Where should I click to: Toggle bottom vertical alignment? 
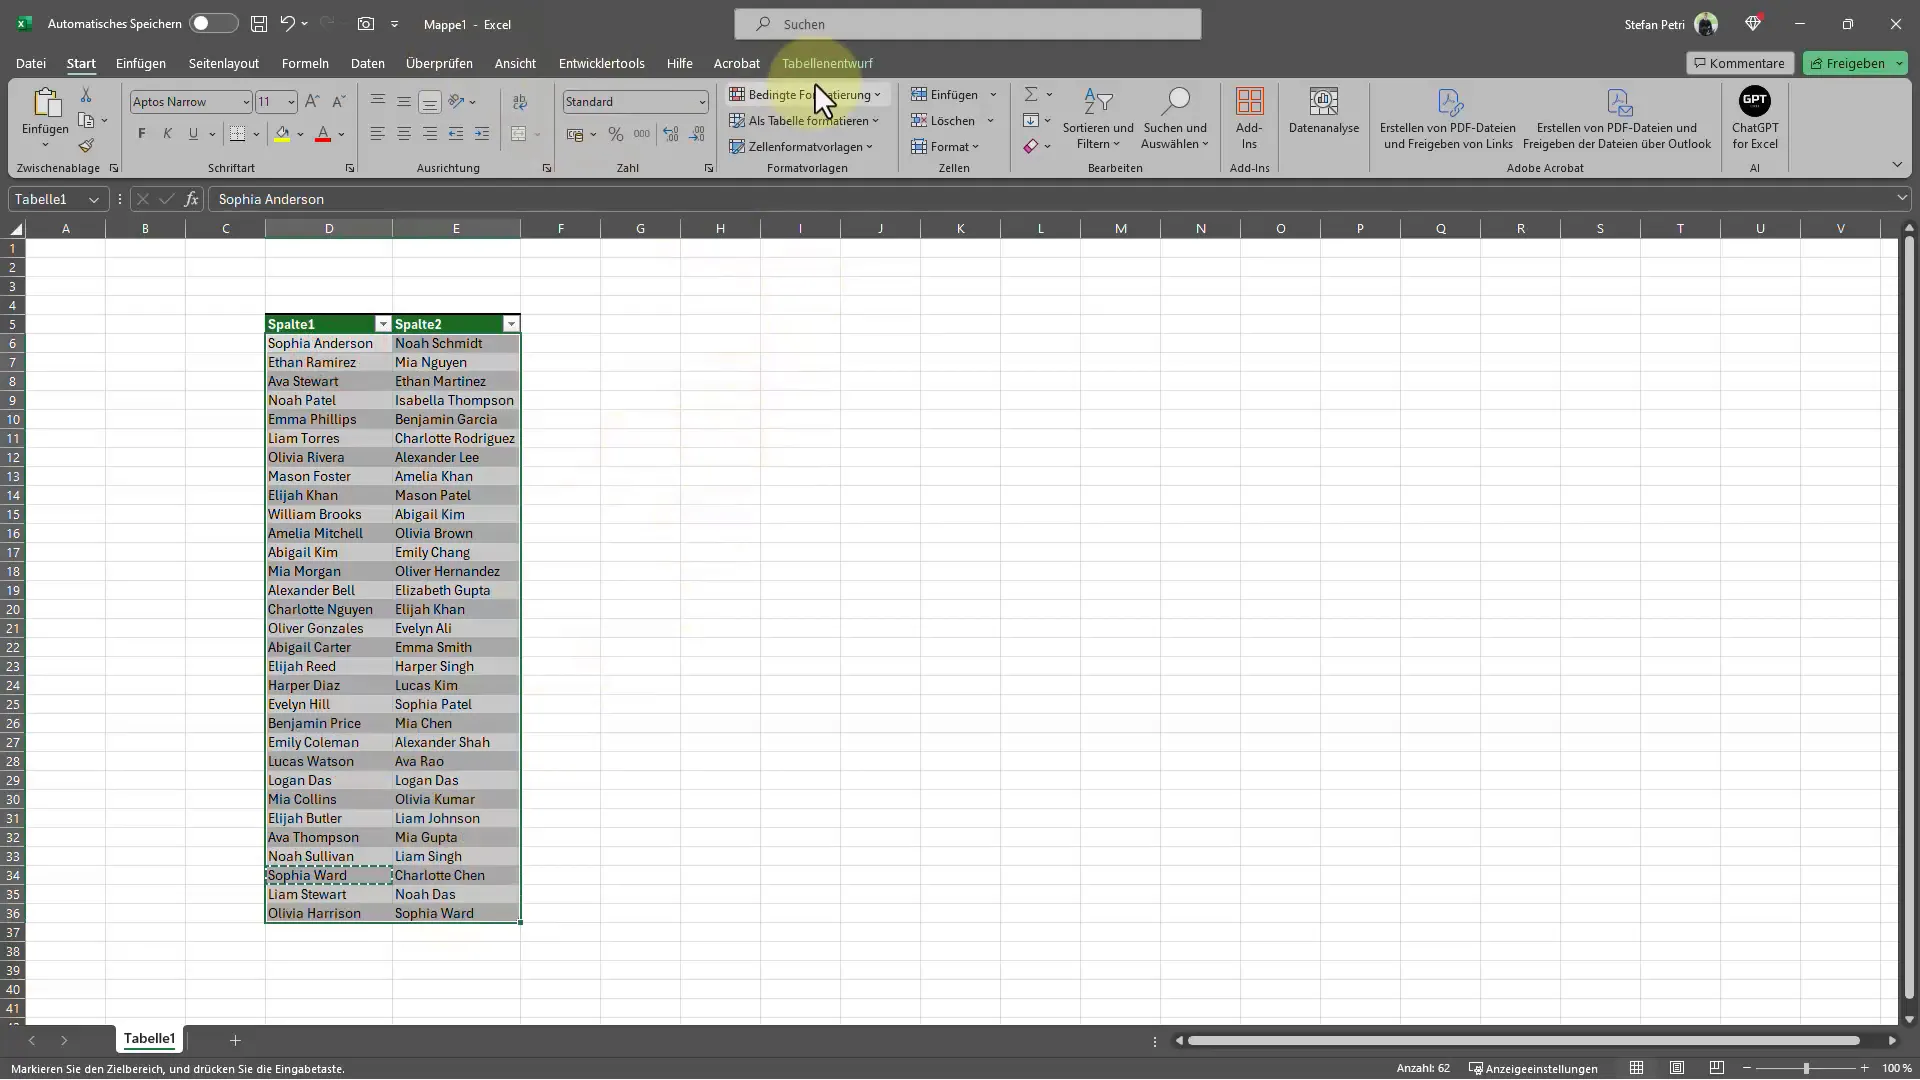pos(429,102)
